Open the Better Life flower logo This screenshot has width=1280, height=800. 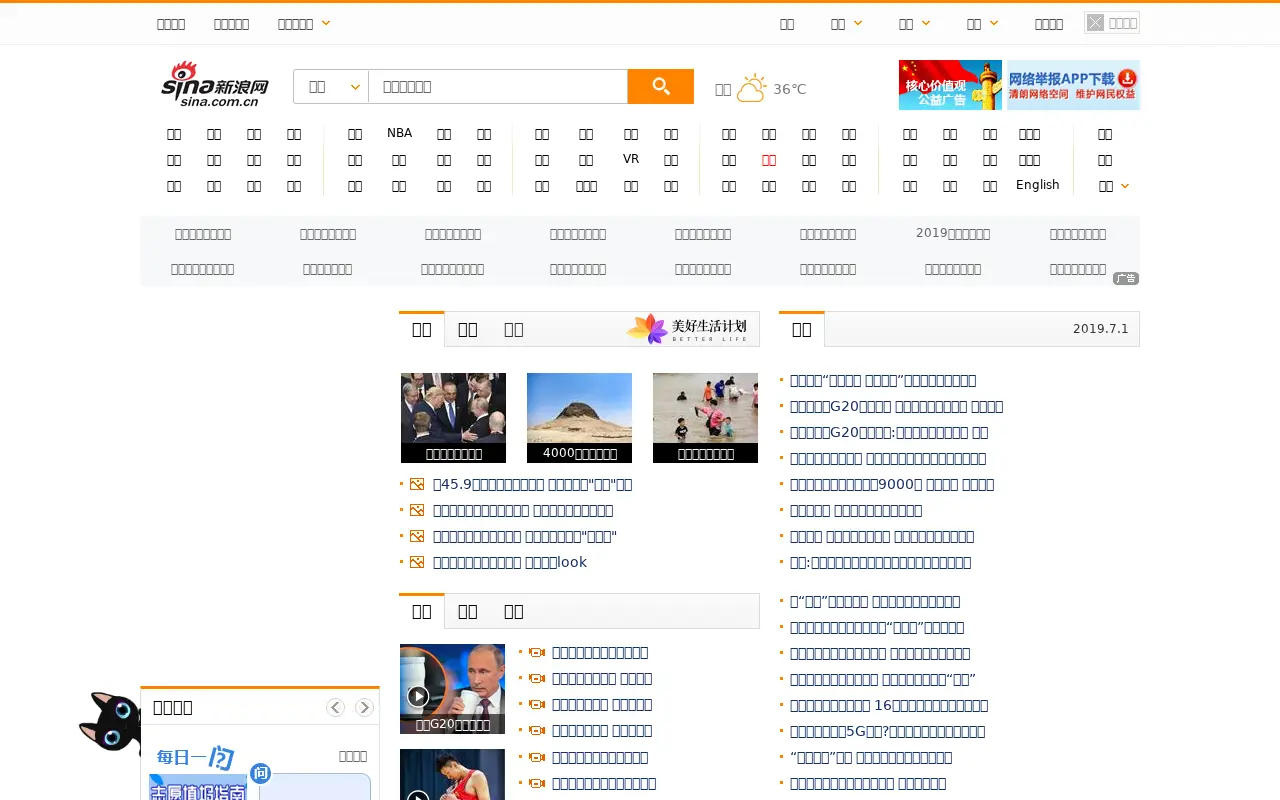coord(688,329)
